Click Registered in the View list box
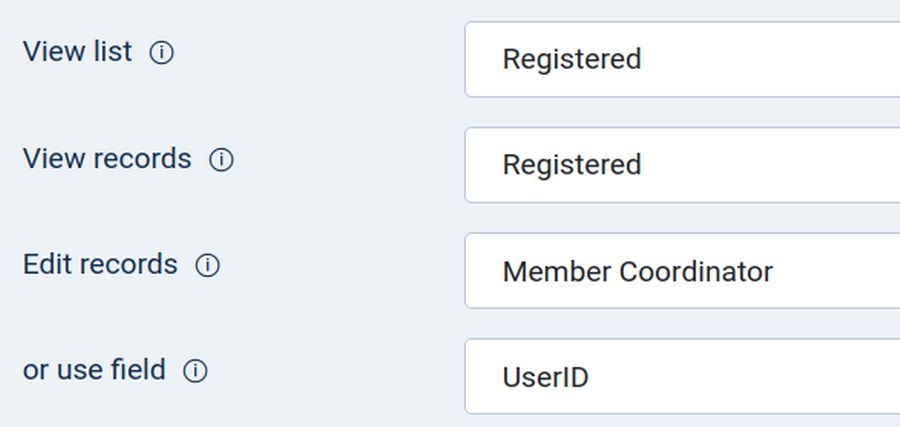The width and height of the screenshot is (900, 427). tap(571, 60)
